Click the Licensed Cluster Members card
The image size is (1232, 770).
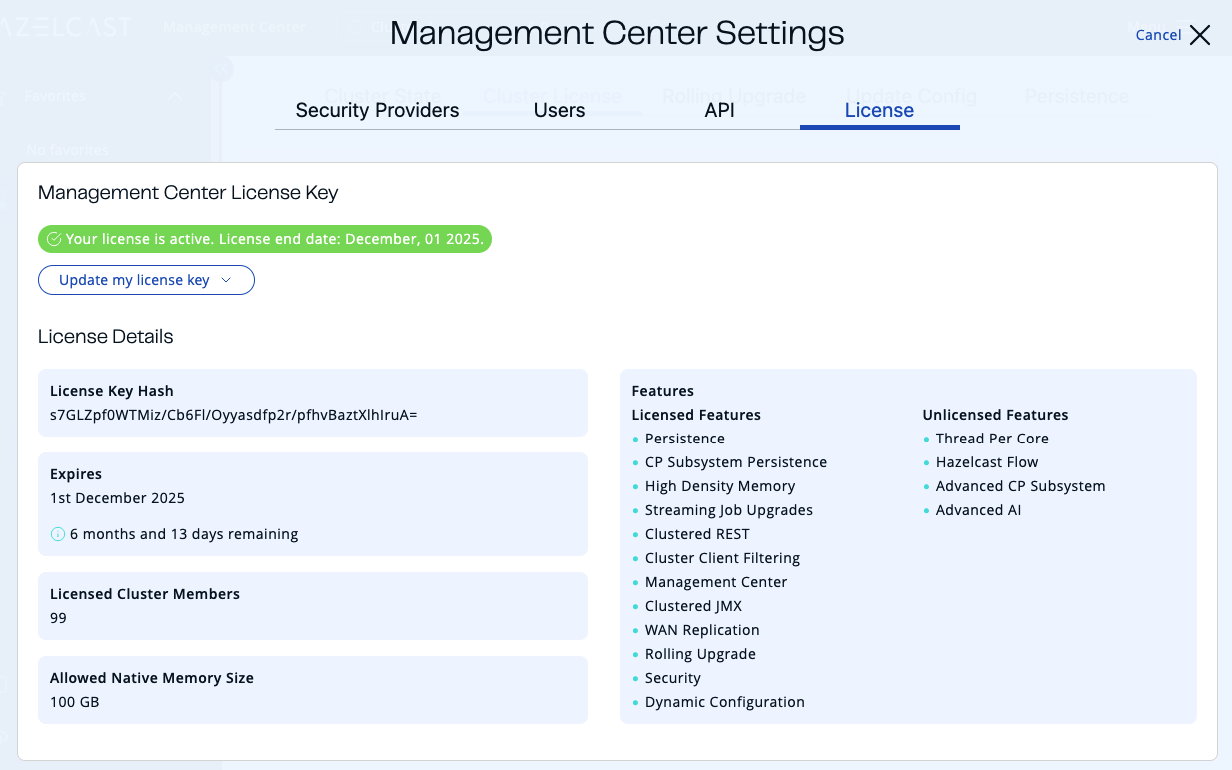(x=312, y=605)
